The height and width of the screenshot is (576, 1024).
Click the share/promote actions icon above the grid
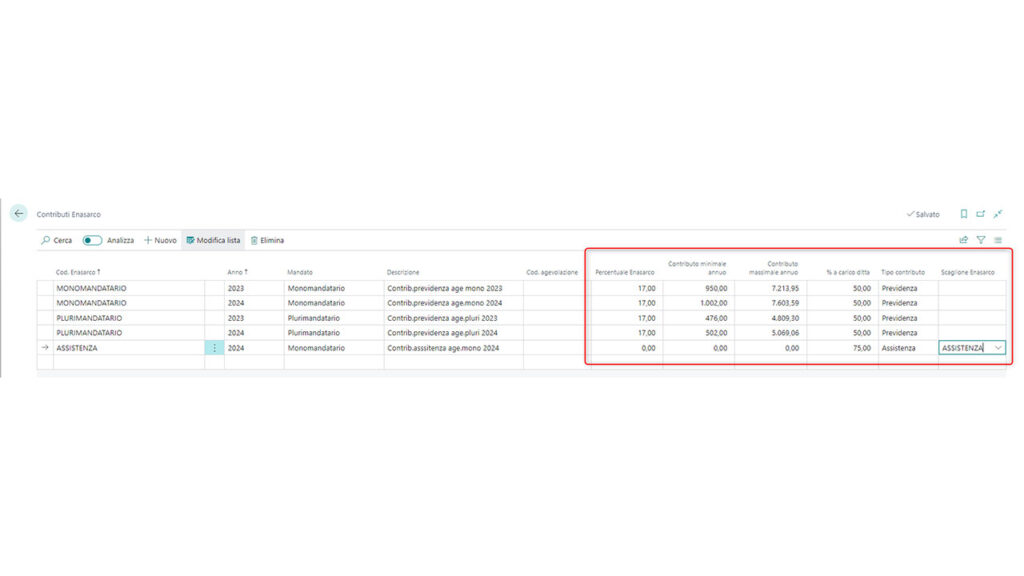click(x=963, y=240)
